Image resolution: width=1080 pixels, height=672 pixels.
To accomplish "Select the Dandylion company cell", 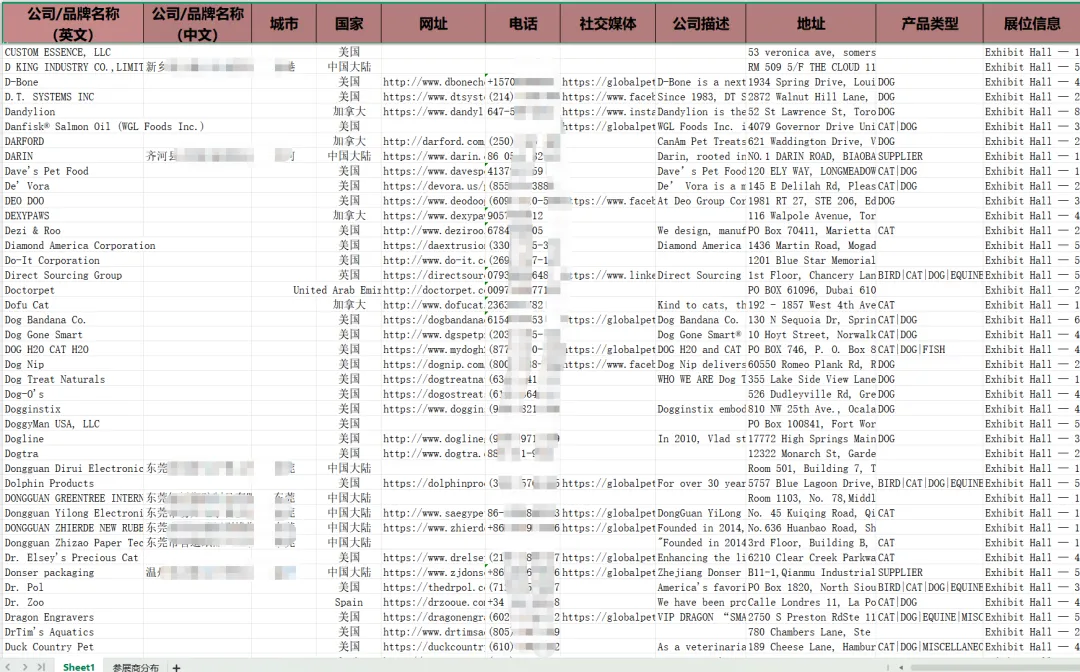I will [x=73, y=112].
